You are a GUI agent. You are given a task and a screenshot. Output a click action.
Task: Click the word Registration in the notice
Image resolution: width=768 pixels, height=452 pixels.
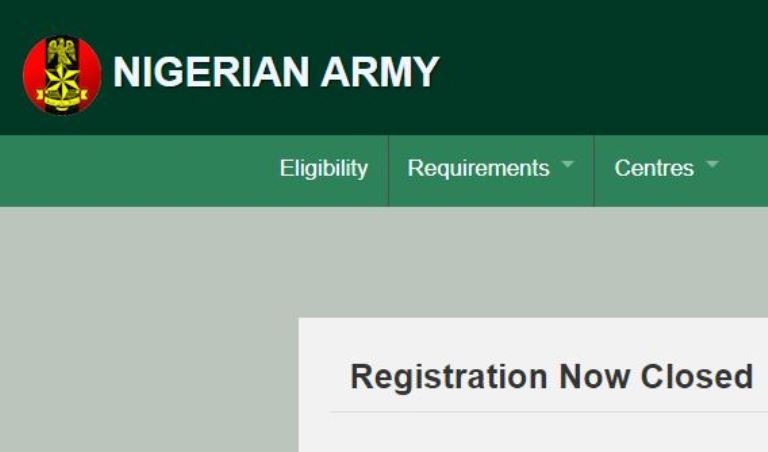(x=449, y=378)
